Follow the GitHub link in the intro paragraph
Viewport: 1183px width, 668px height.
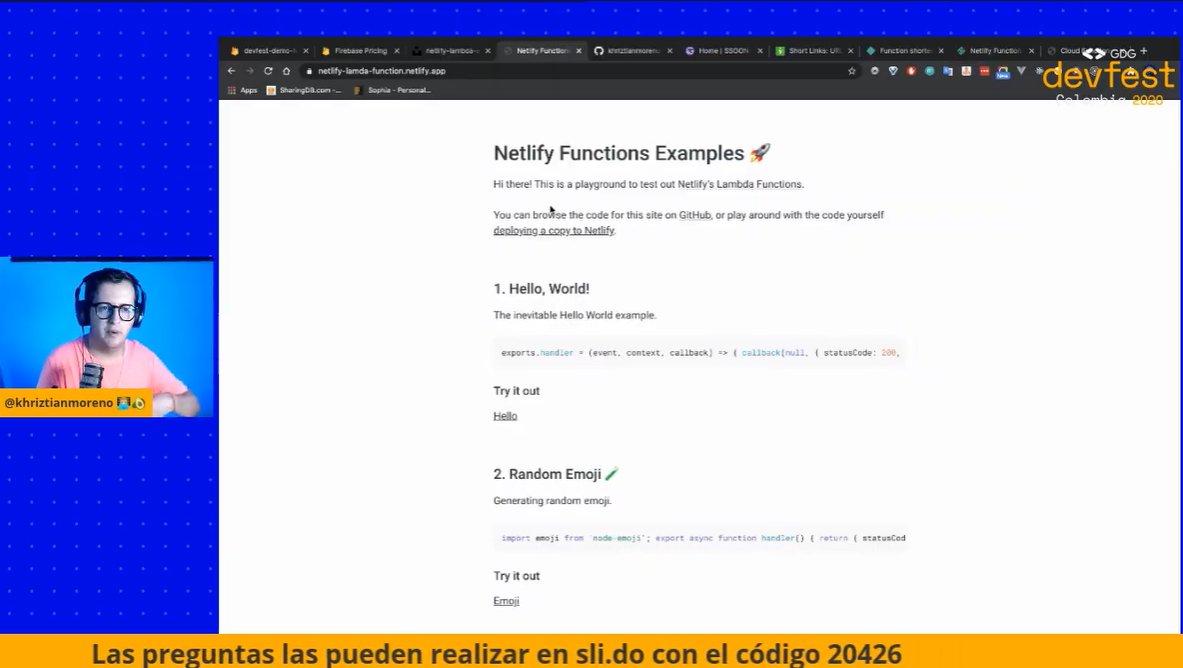click(695, 215)
